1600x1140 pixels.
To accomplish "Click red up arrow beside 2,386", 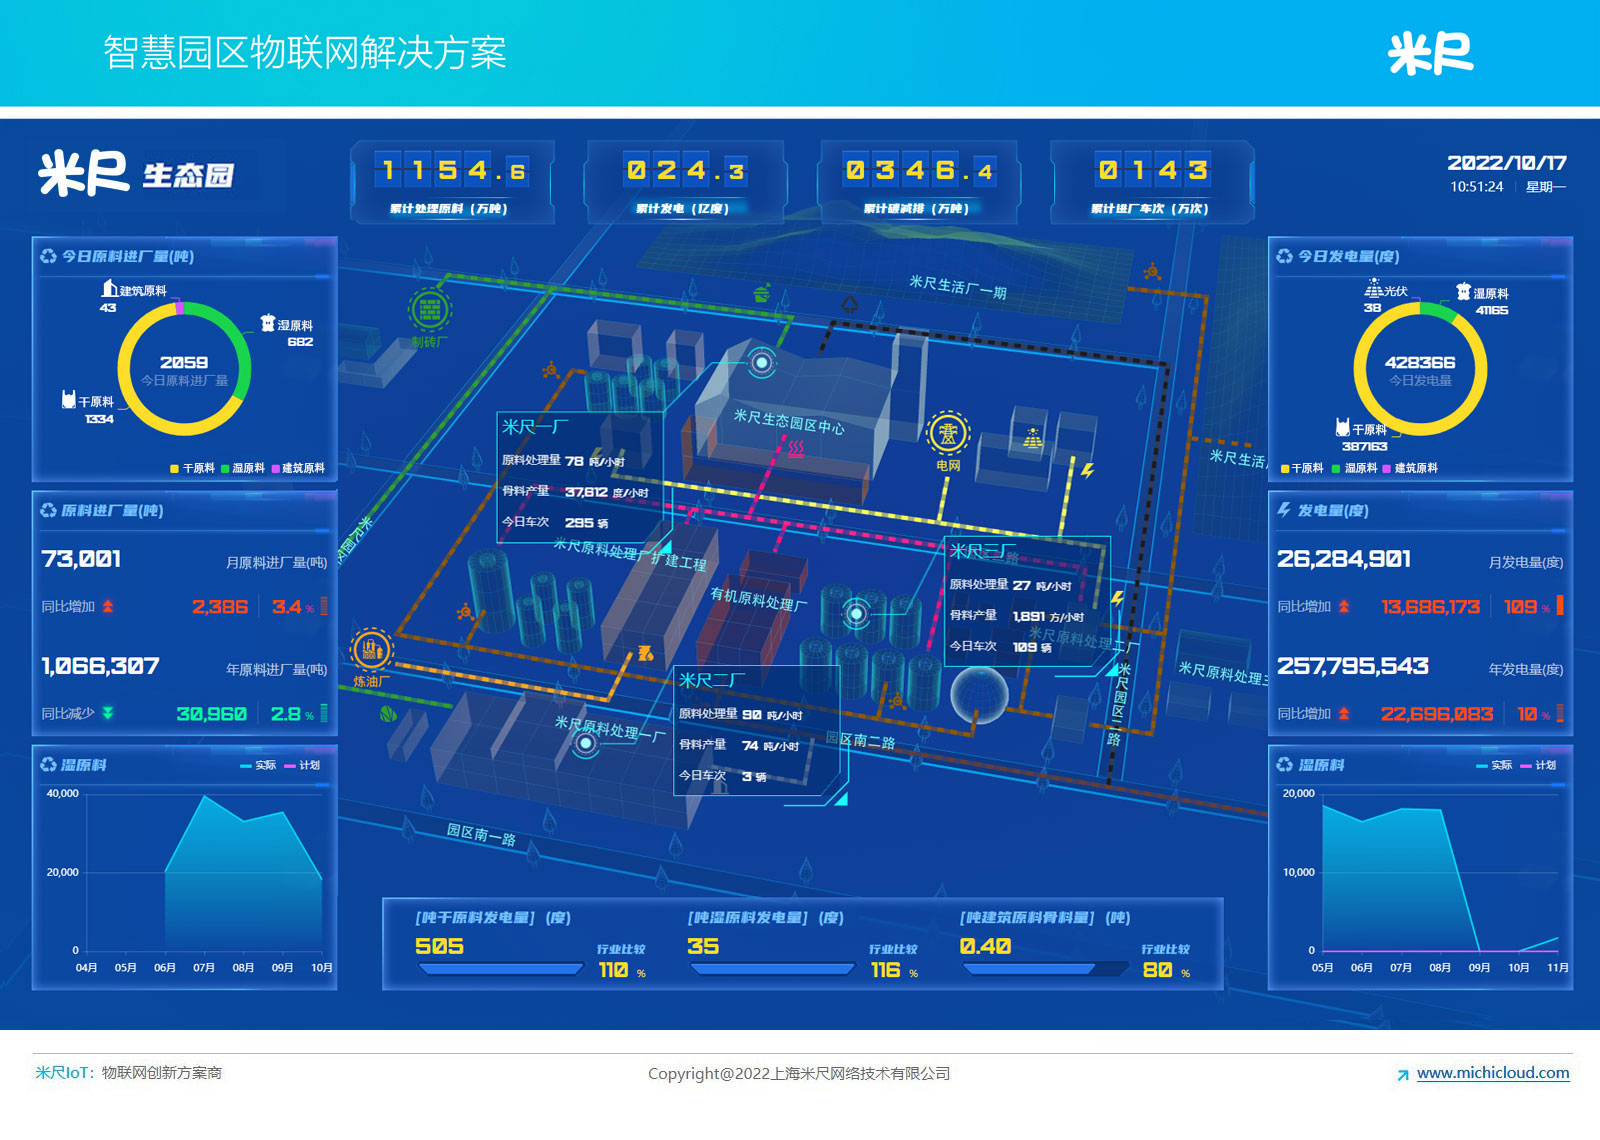I will [108, 606].
